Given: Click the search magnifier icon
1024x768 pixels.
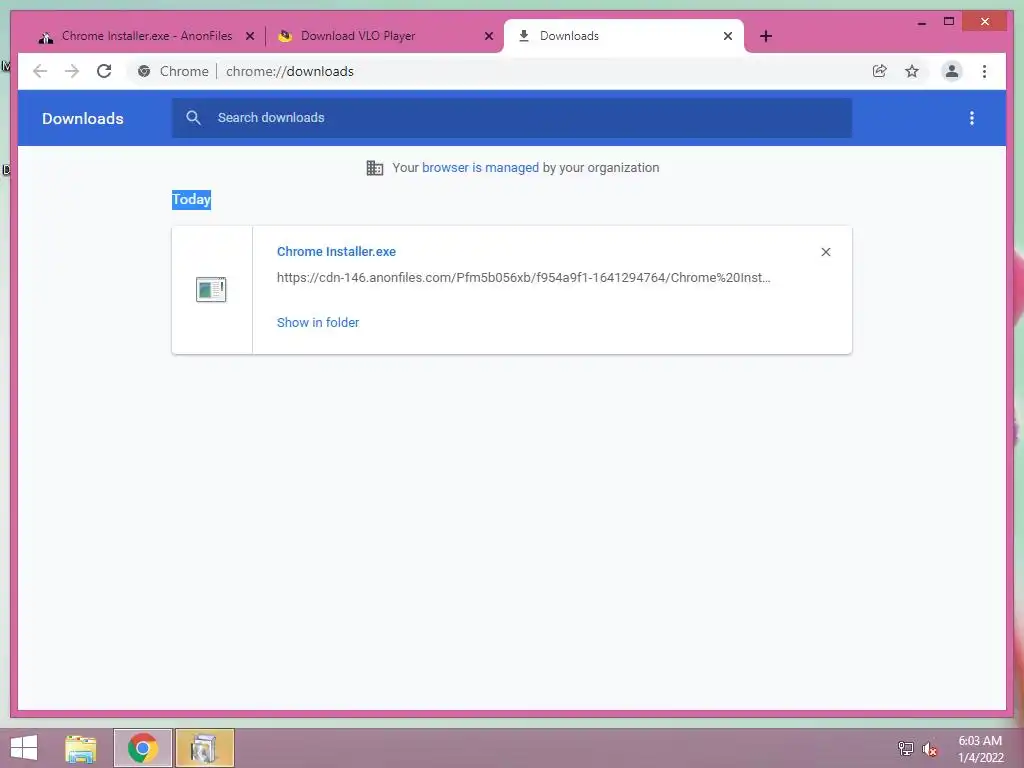Looking at the screenshot, I should pyautogui.click(x=193, y=118).
